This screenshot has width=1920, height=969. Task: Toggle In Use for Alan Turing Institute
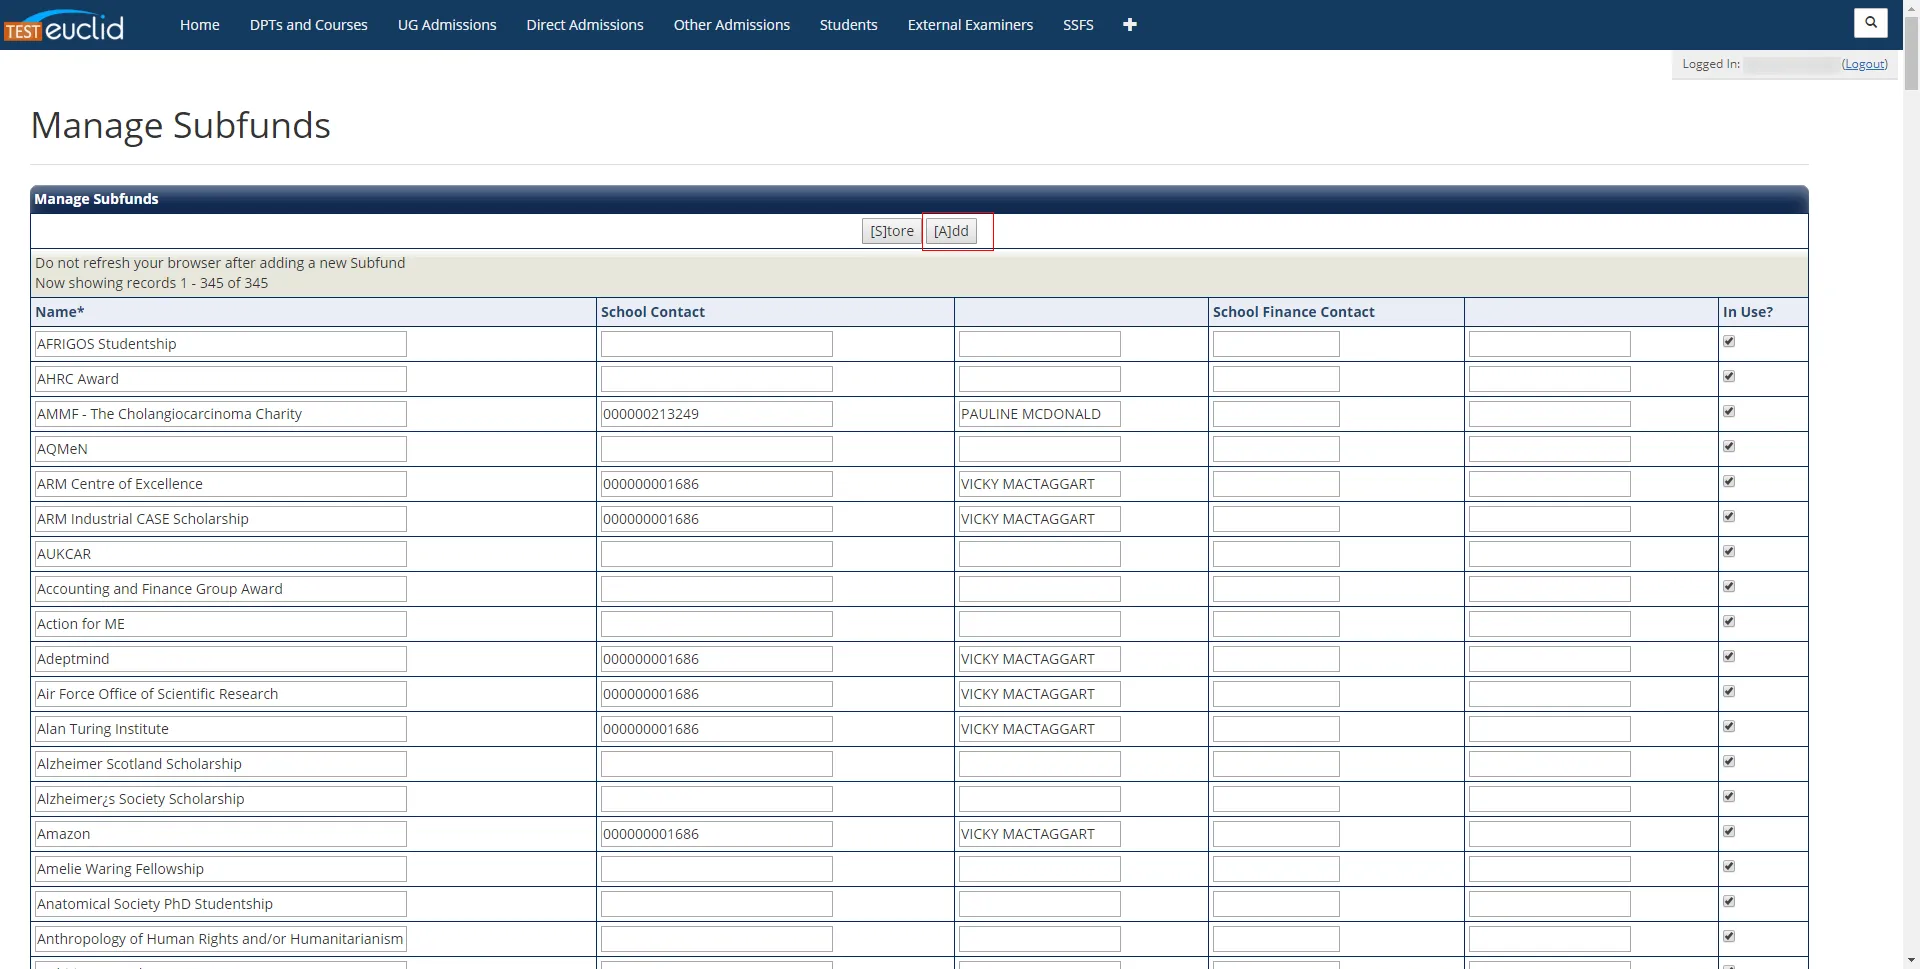click(x=1729, y=727)
